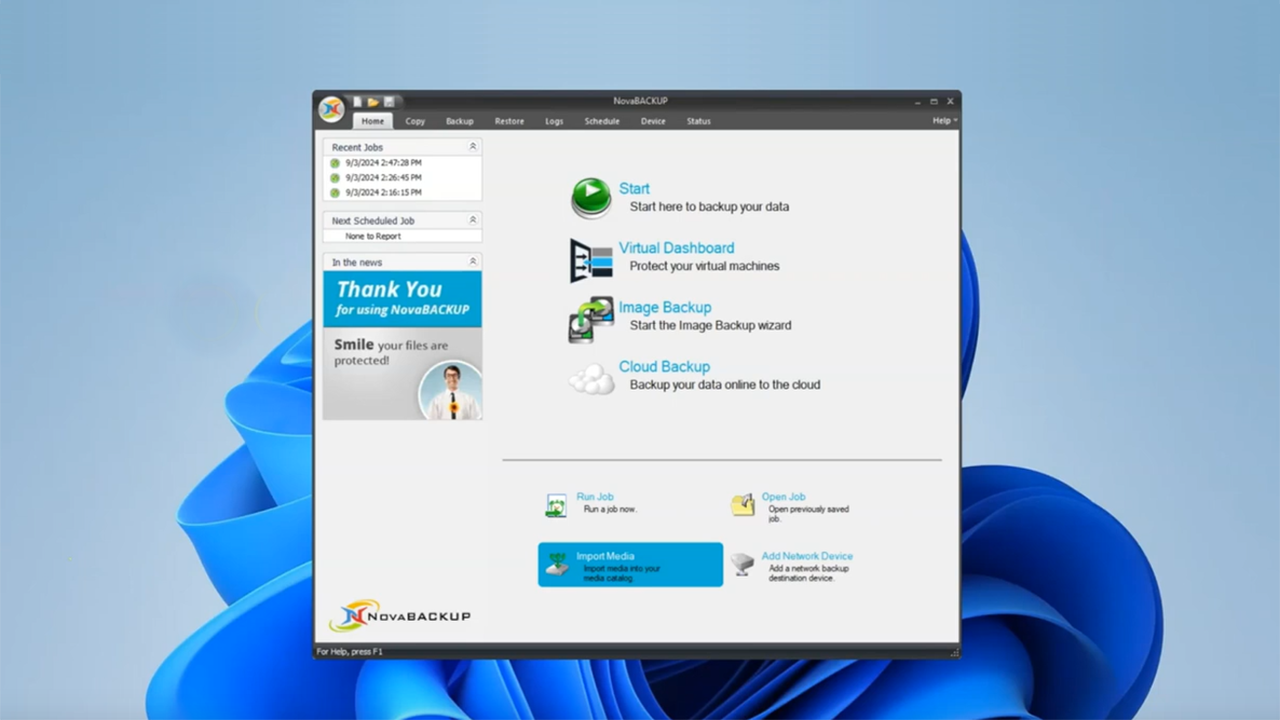This screenshot has height=720, width=1280.
Task: Click the Run Job link text
Action: 595,497
